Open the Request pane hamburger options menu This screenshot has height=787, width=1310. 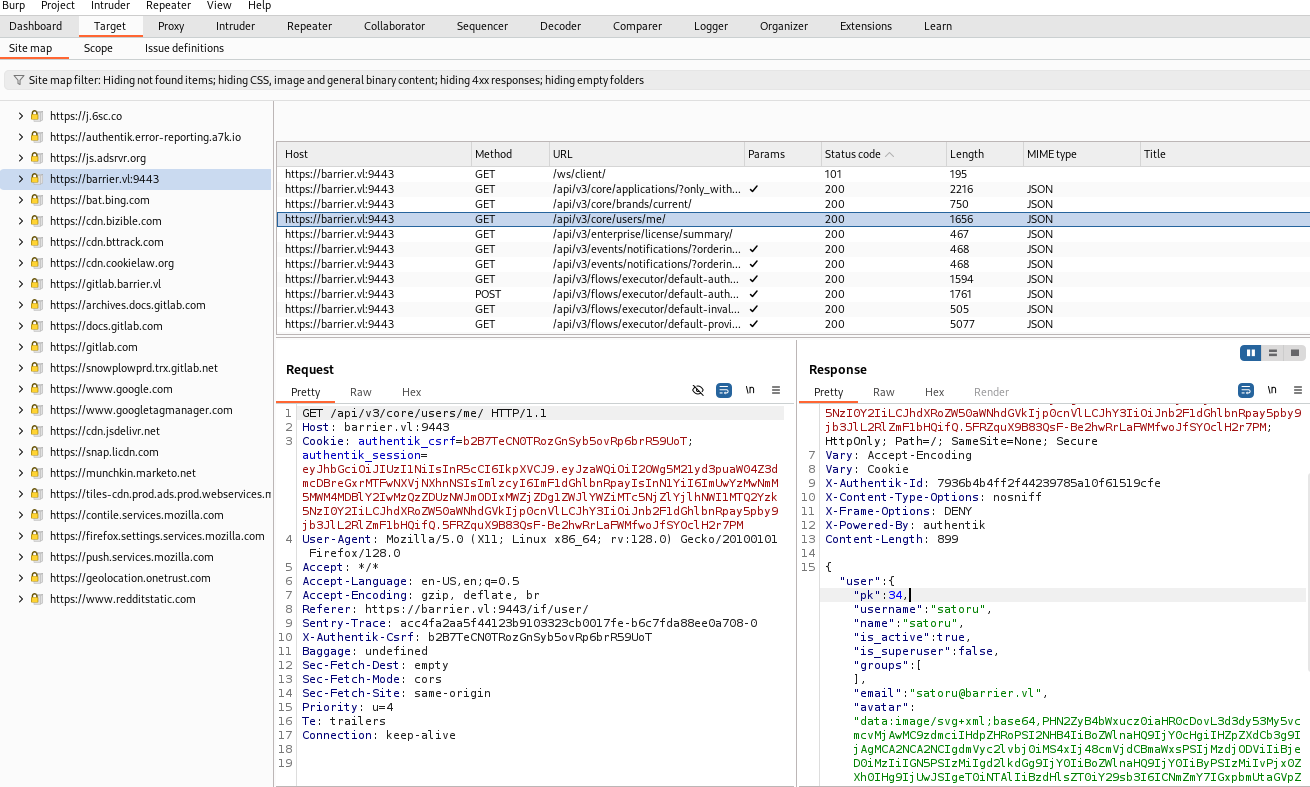(x=776, y=390)
